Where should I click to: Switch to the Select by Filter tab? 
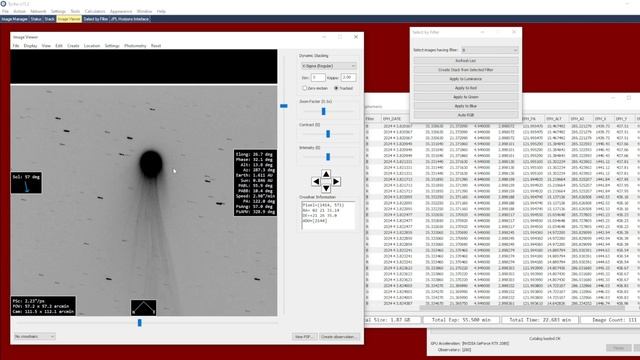(96, 19)
